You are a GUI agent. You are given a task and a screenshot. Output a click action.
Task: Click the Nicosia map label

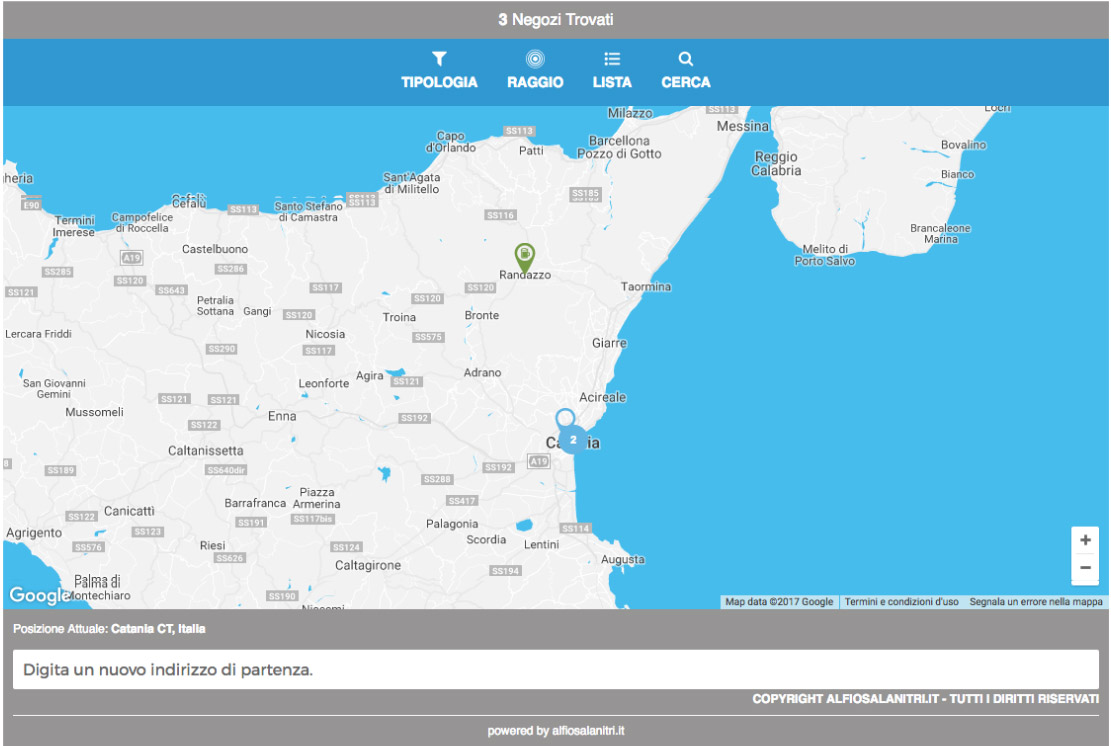coord(325,334)
